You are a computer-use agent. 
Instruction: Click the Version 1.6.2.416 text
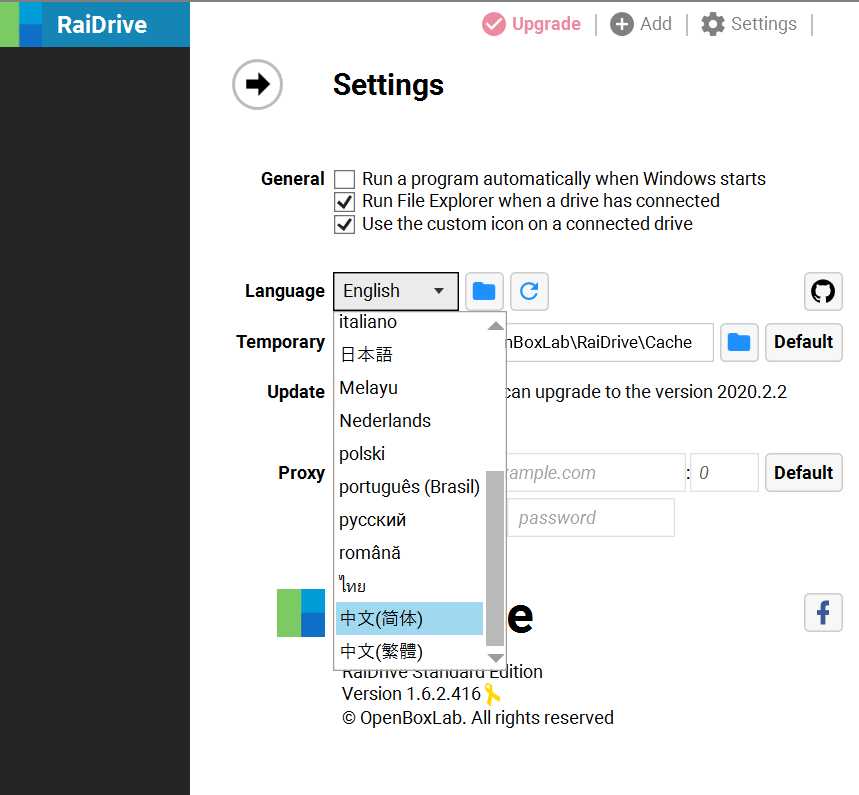(411, 694)
